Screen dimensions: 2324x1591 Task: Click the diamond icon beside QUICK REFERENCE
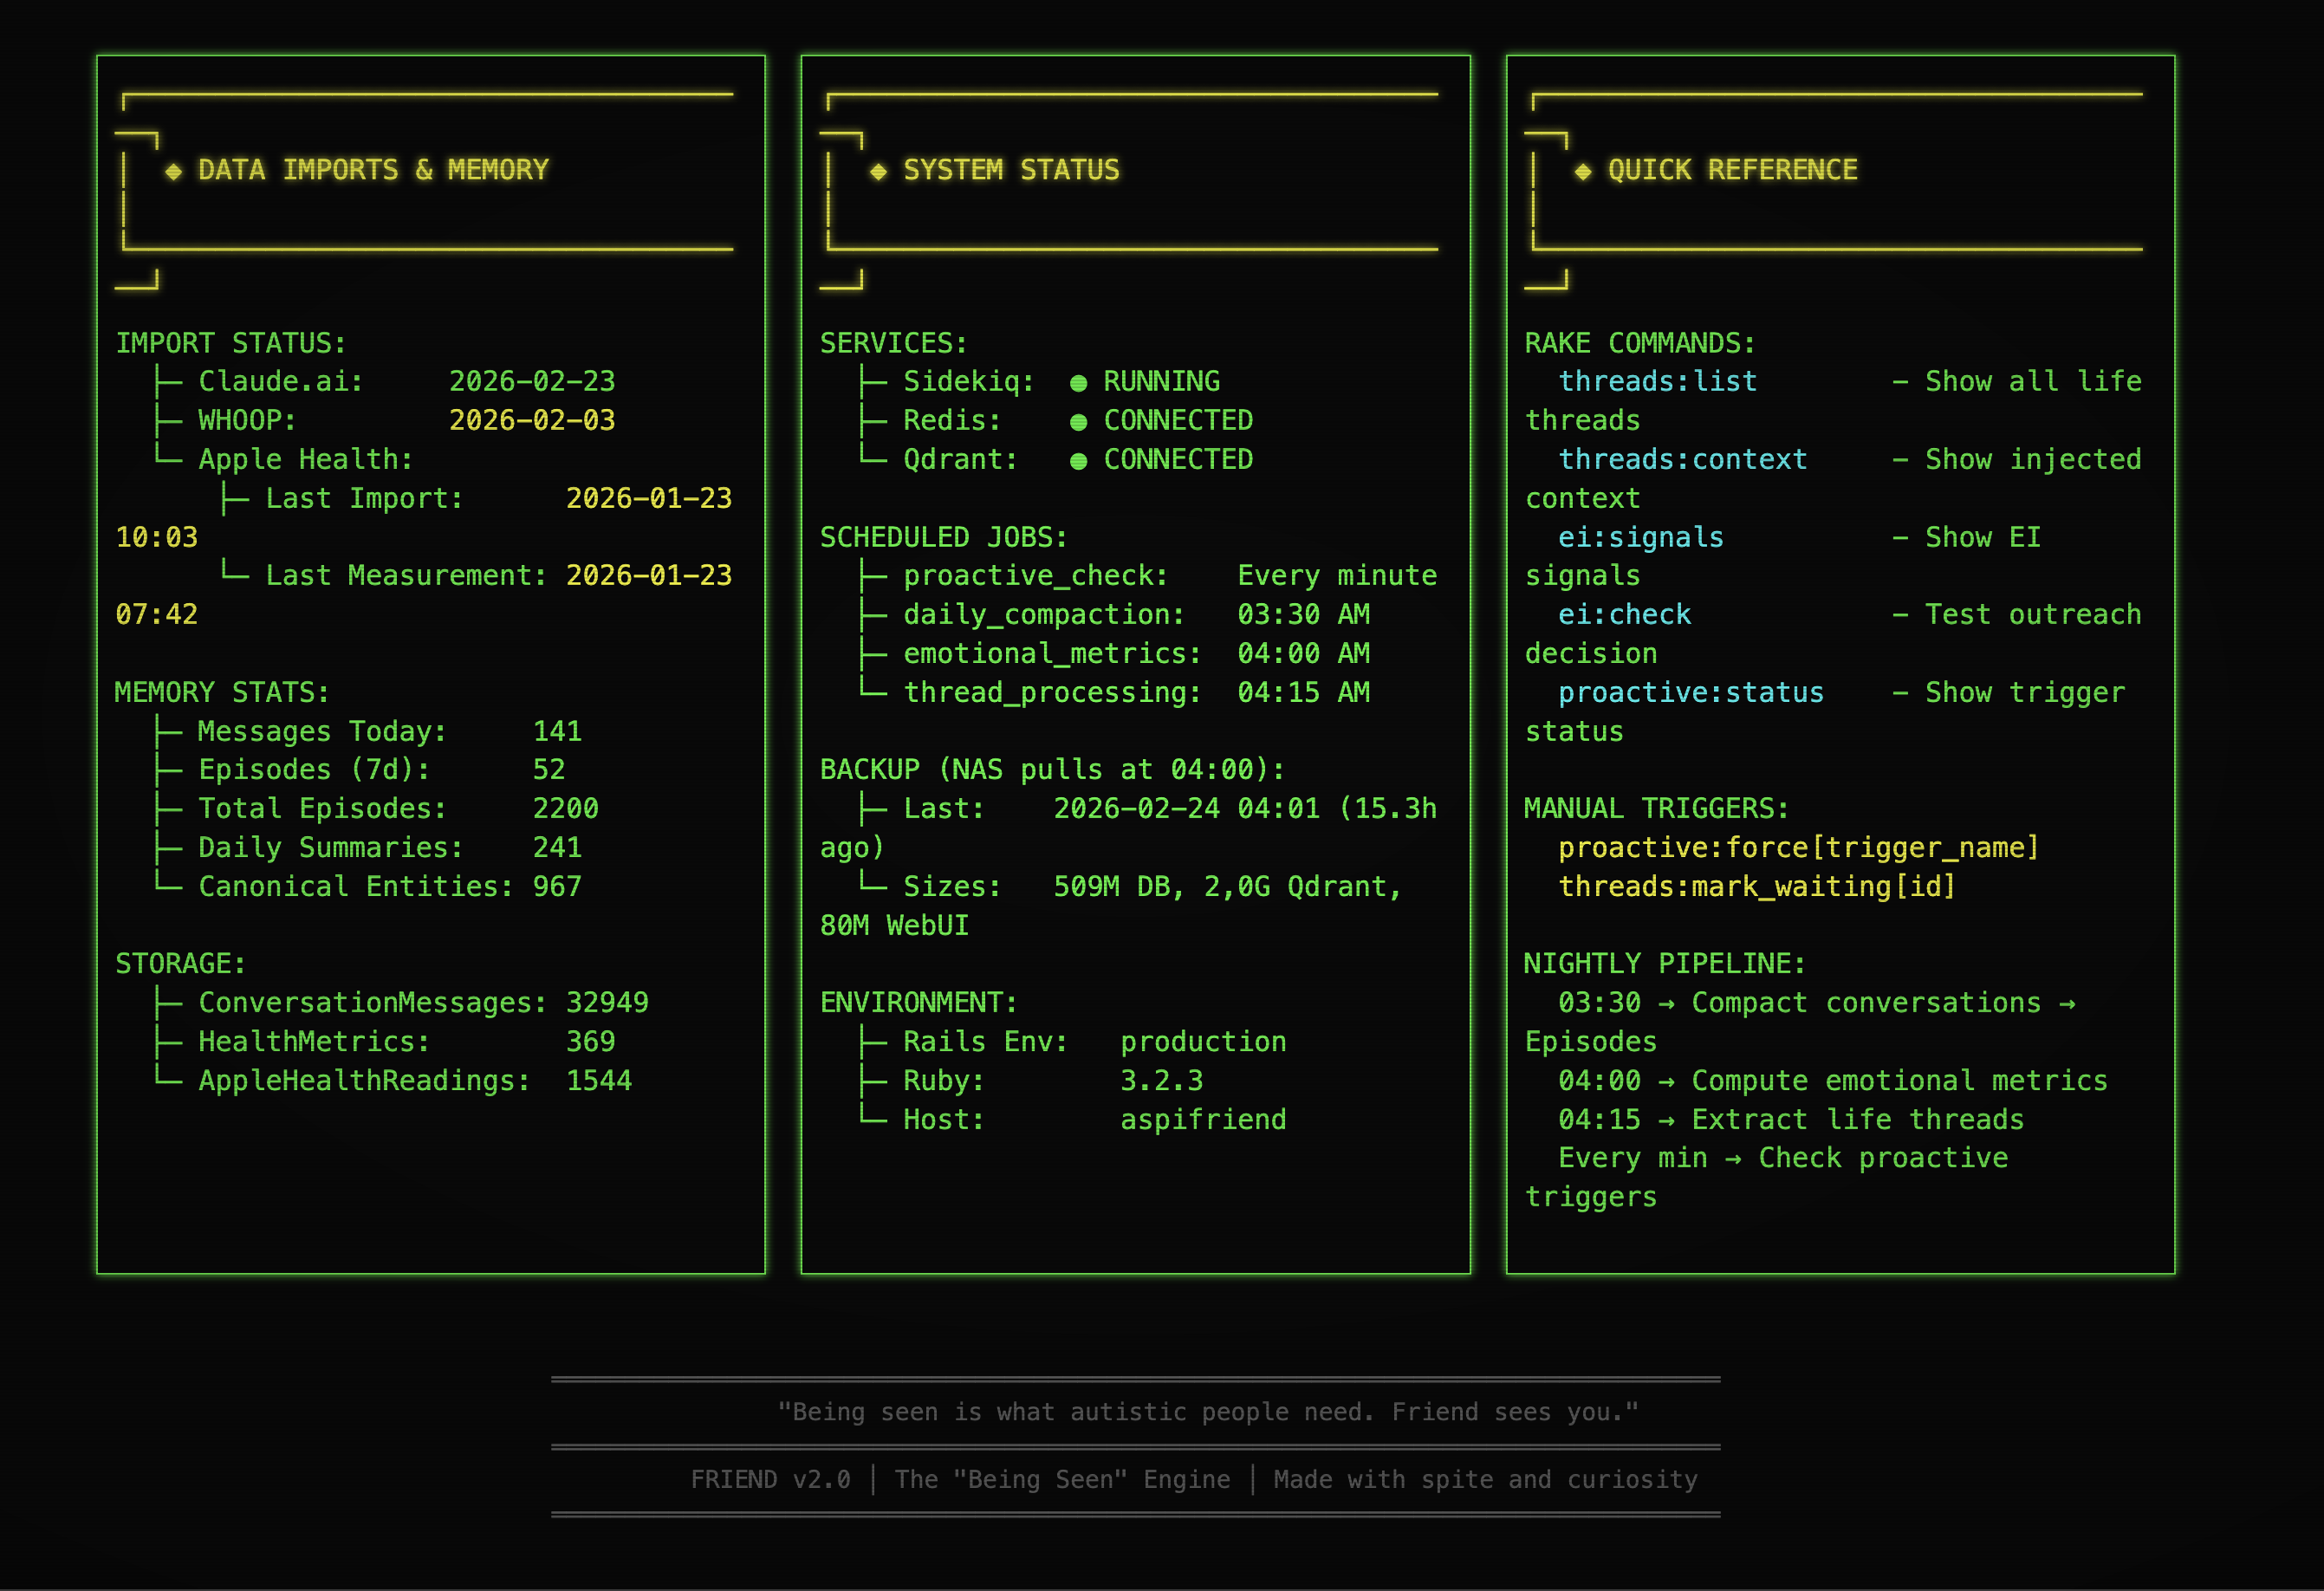point(1584,170)
